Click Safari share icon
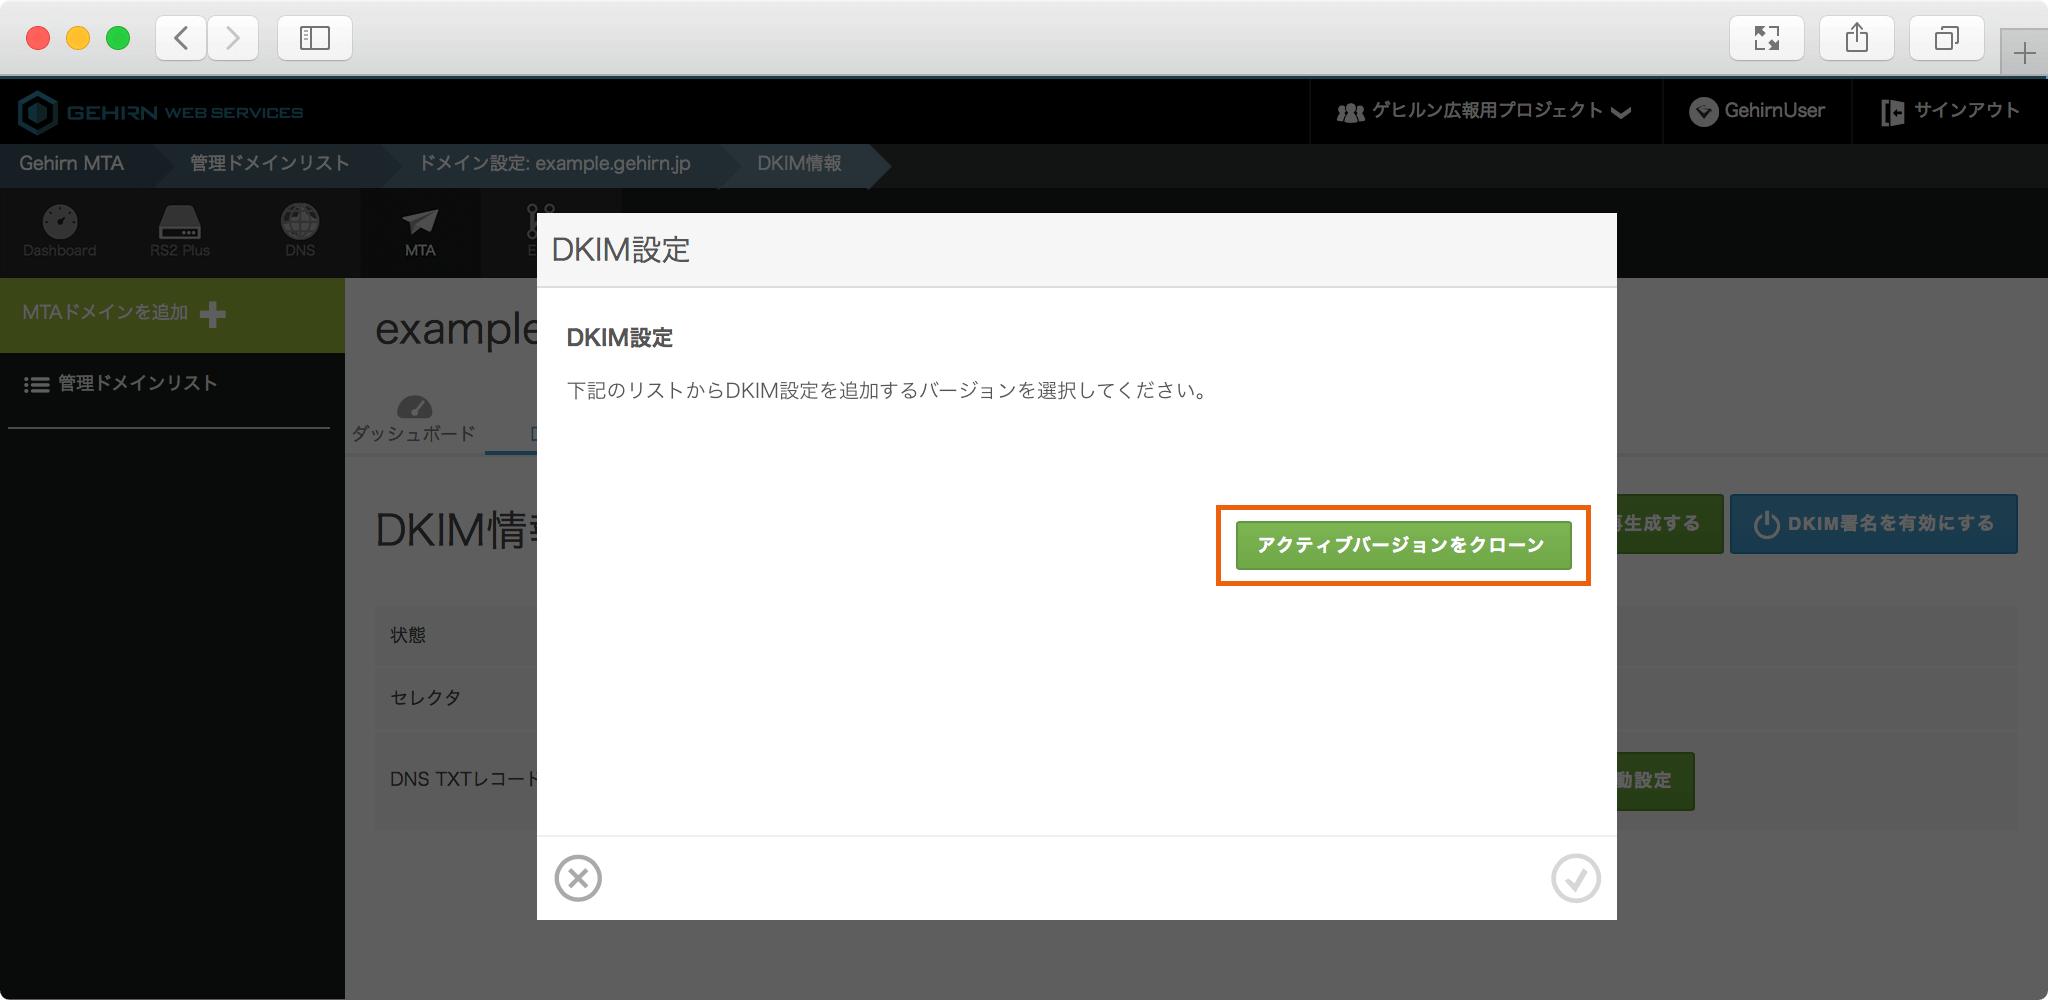This screenshot has height=1000, width=2048. click(1856, 39)
